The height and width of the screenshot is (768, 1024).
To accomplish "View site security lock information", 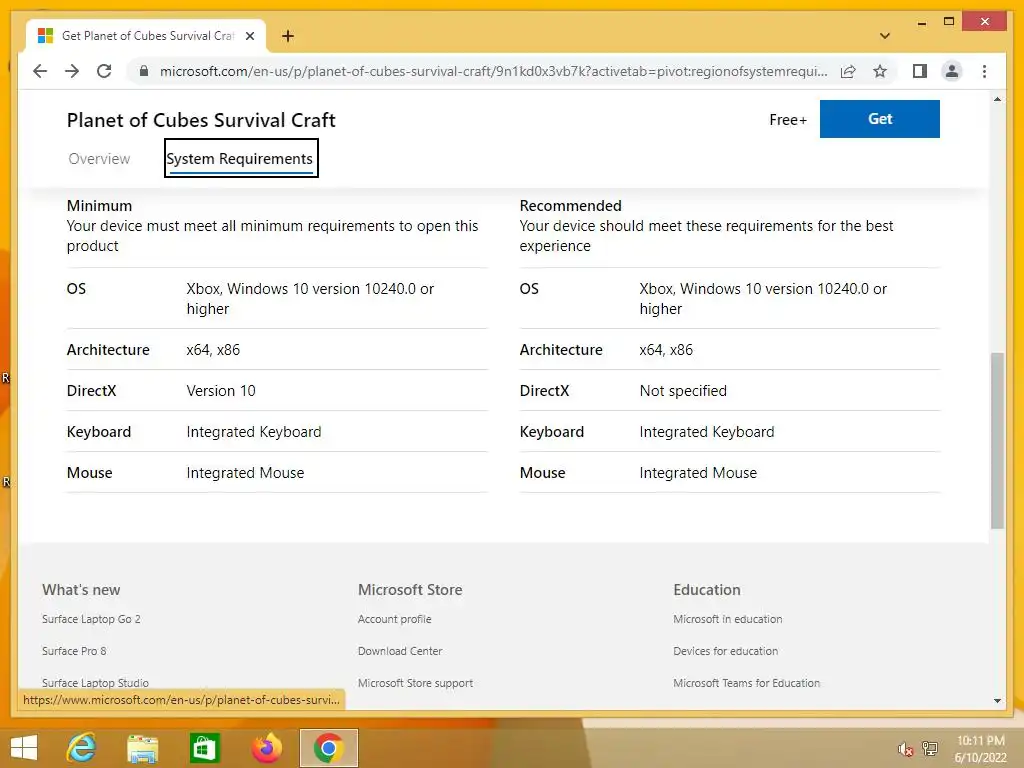I will coord(144,71).
